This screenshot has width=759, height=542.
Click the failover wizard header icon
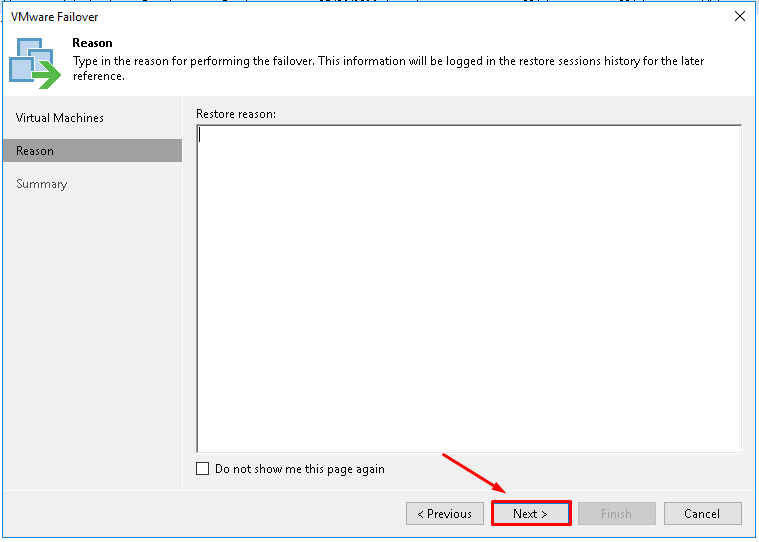[35, 63]
